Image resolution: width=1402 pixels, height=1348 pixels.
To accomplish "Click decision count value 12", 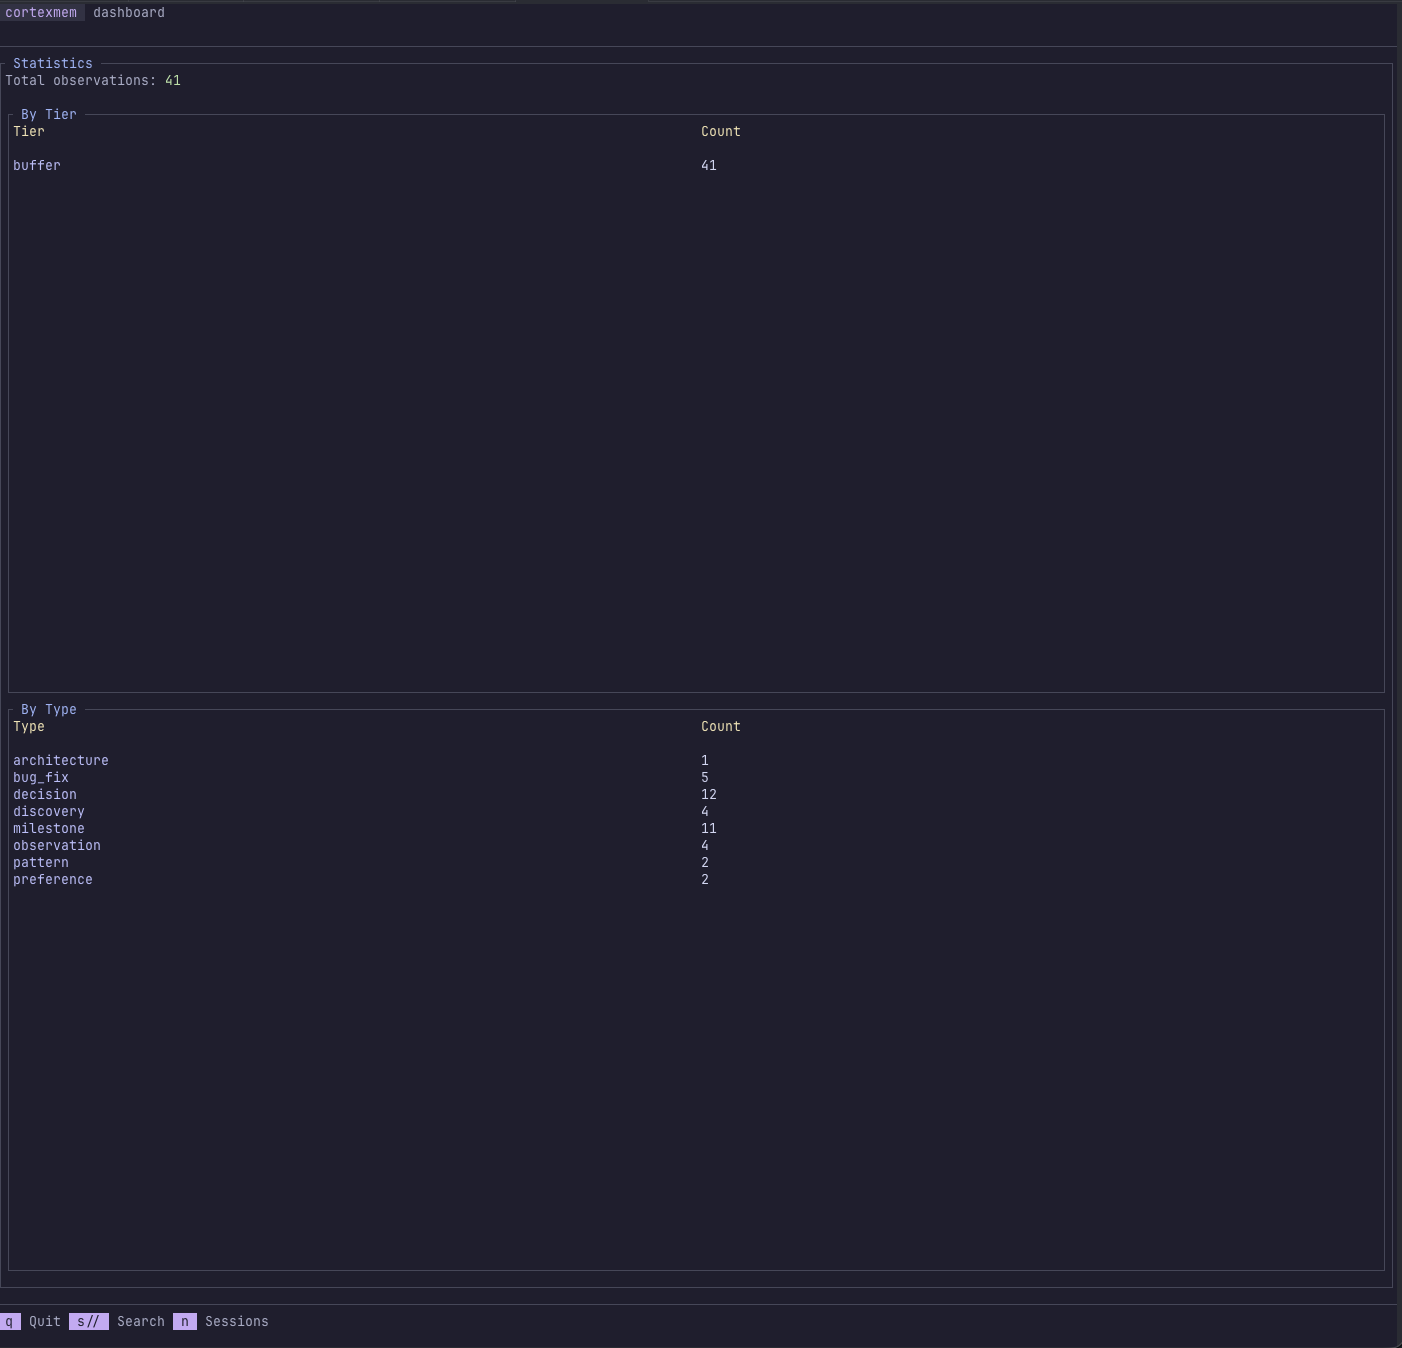I will click(709, 795).
